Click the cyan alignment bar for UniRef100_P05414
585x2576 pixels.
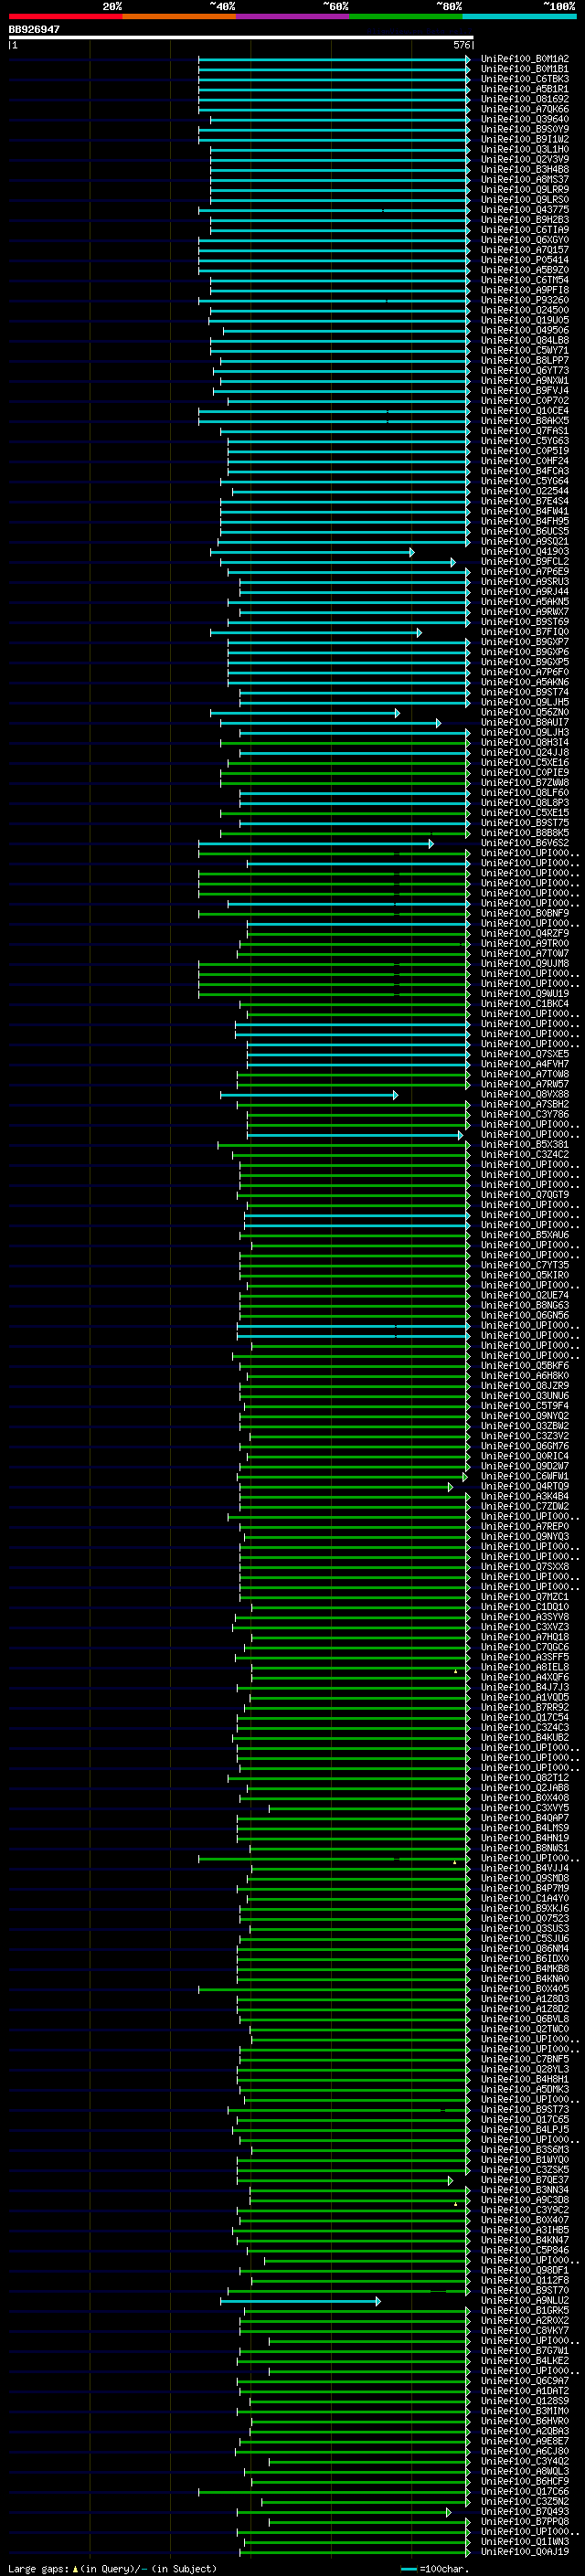334,260
